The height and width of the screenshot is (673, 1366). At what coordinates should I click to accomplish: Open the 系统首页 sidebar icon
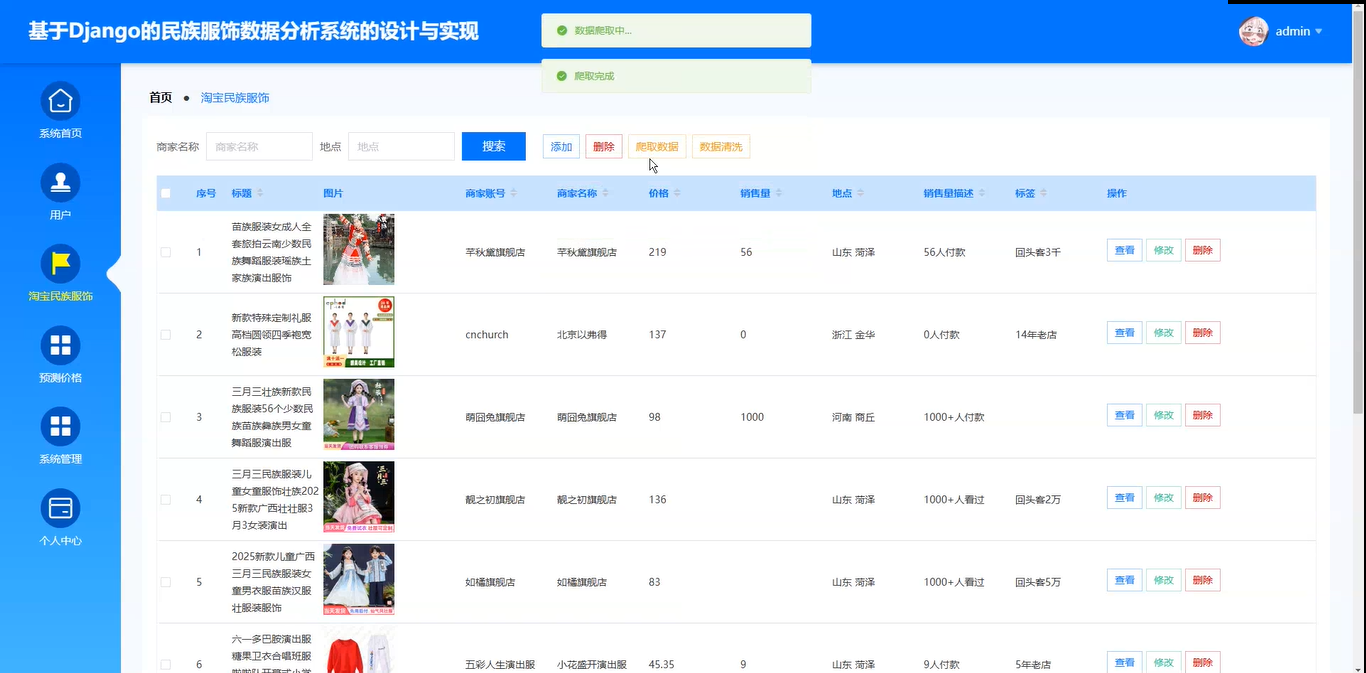pos(60,100)
